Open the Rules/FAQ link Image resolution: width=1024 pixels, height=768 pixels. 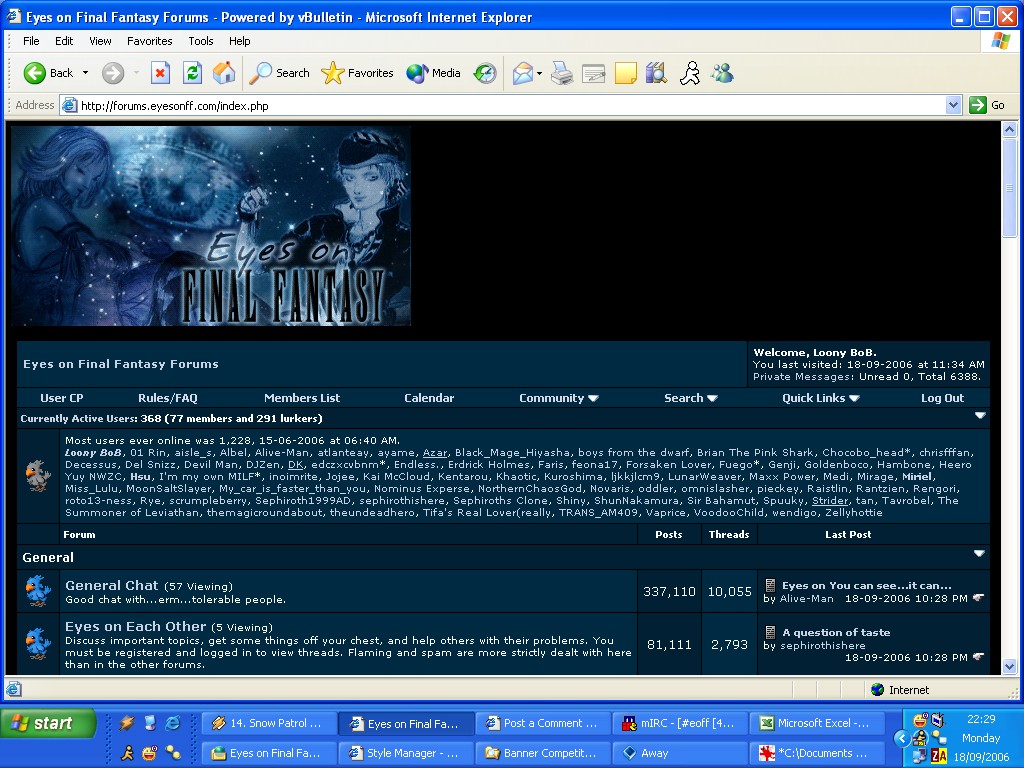pyautogui.click(x=168, y=398)
